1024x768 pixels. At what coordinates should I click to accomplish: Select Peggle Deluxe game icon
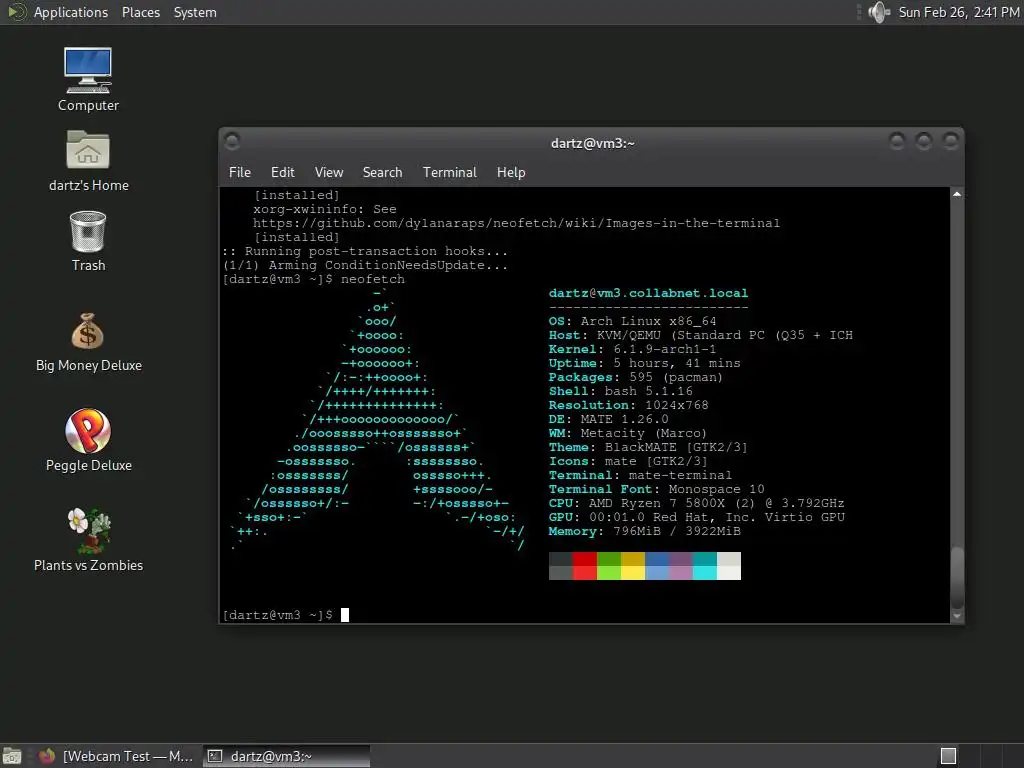click(88, 440)
